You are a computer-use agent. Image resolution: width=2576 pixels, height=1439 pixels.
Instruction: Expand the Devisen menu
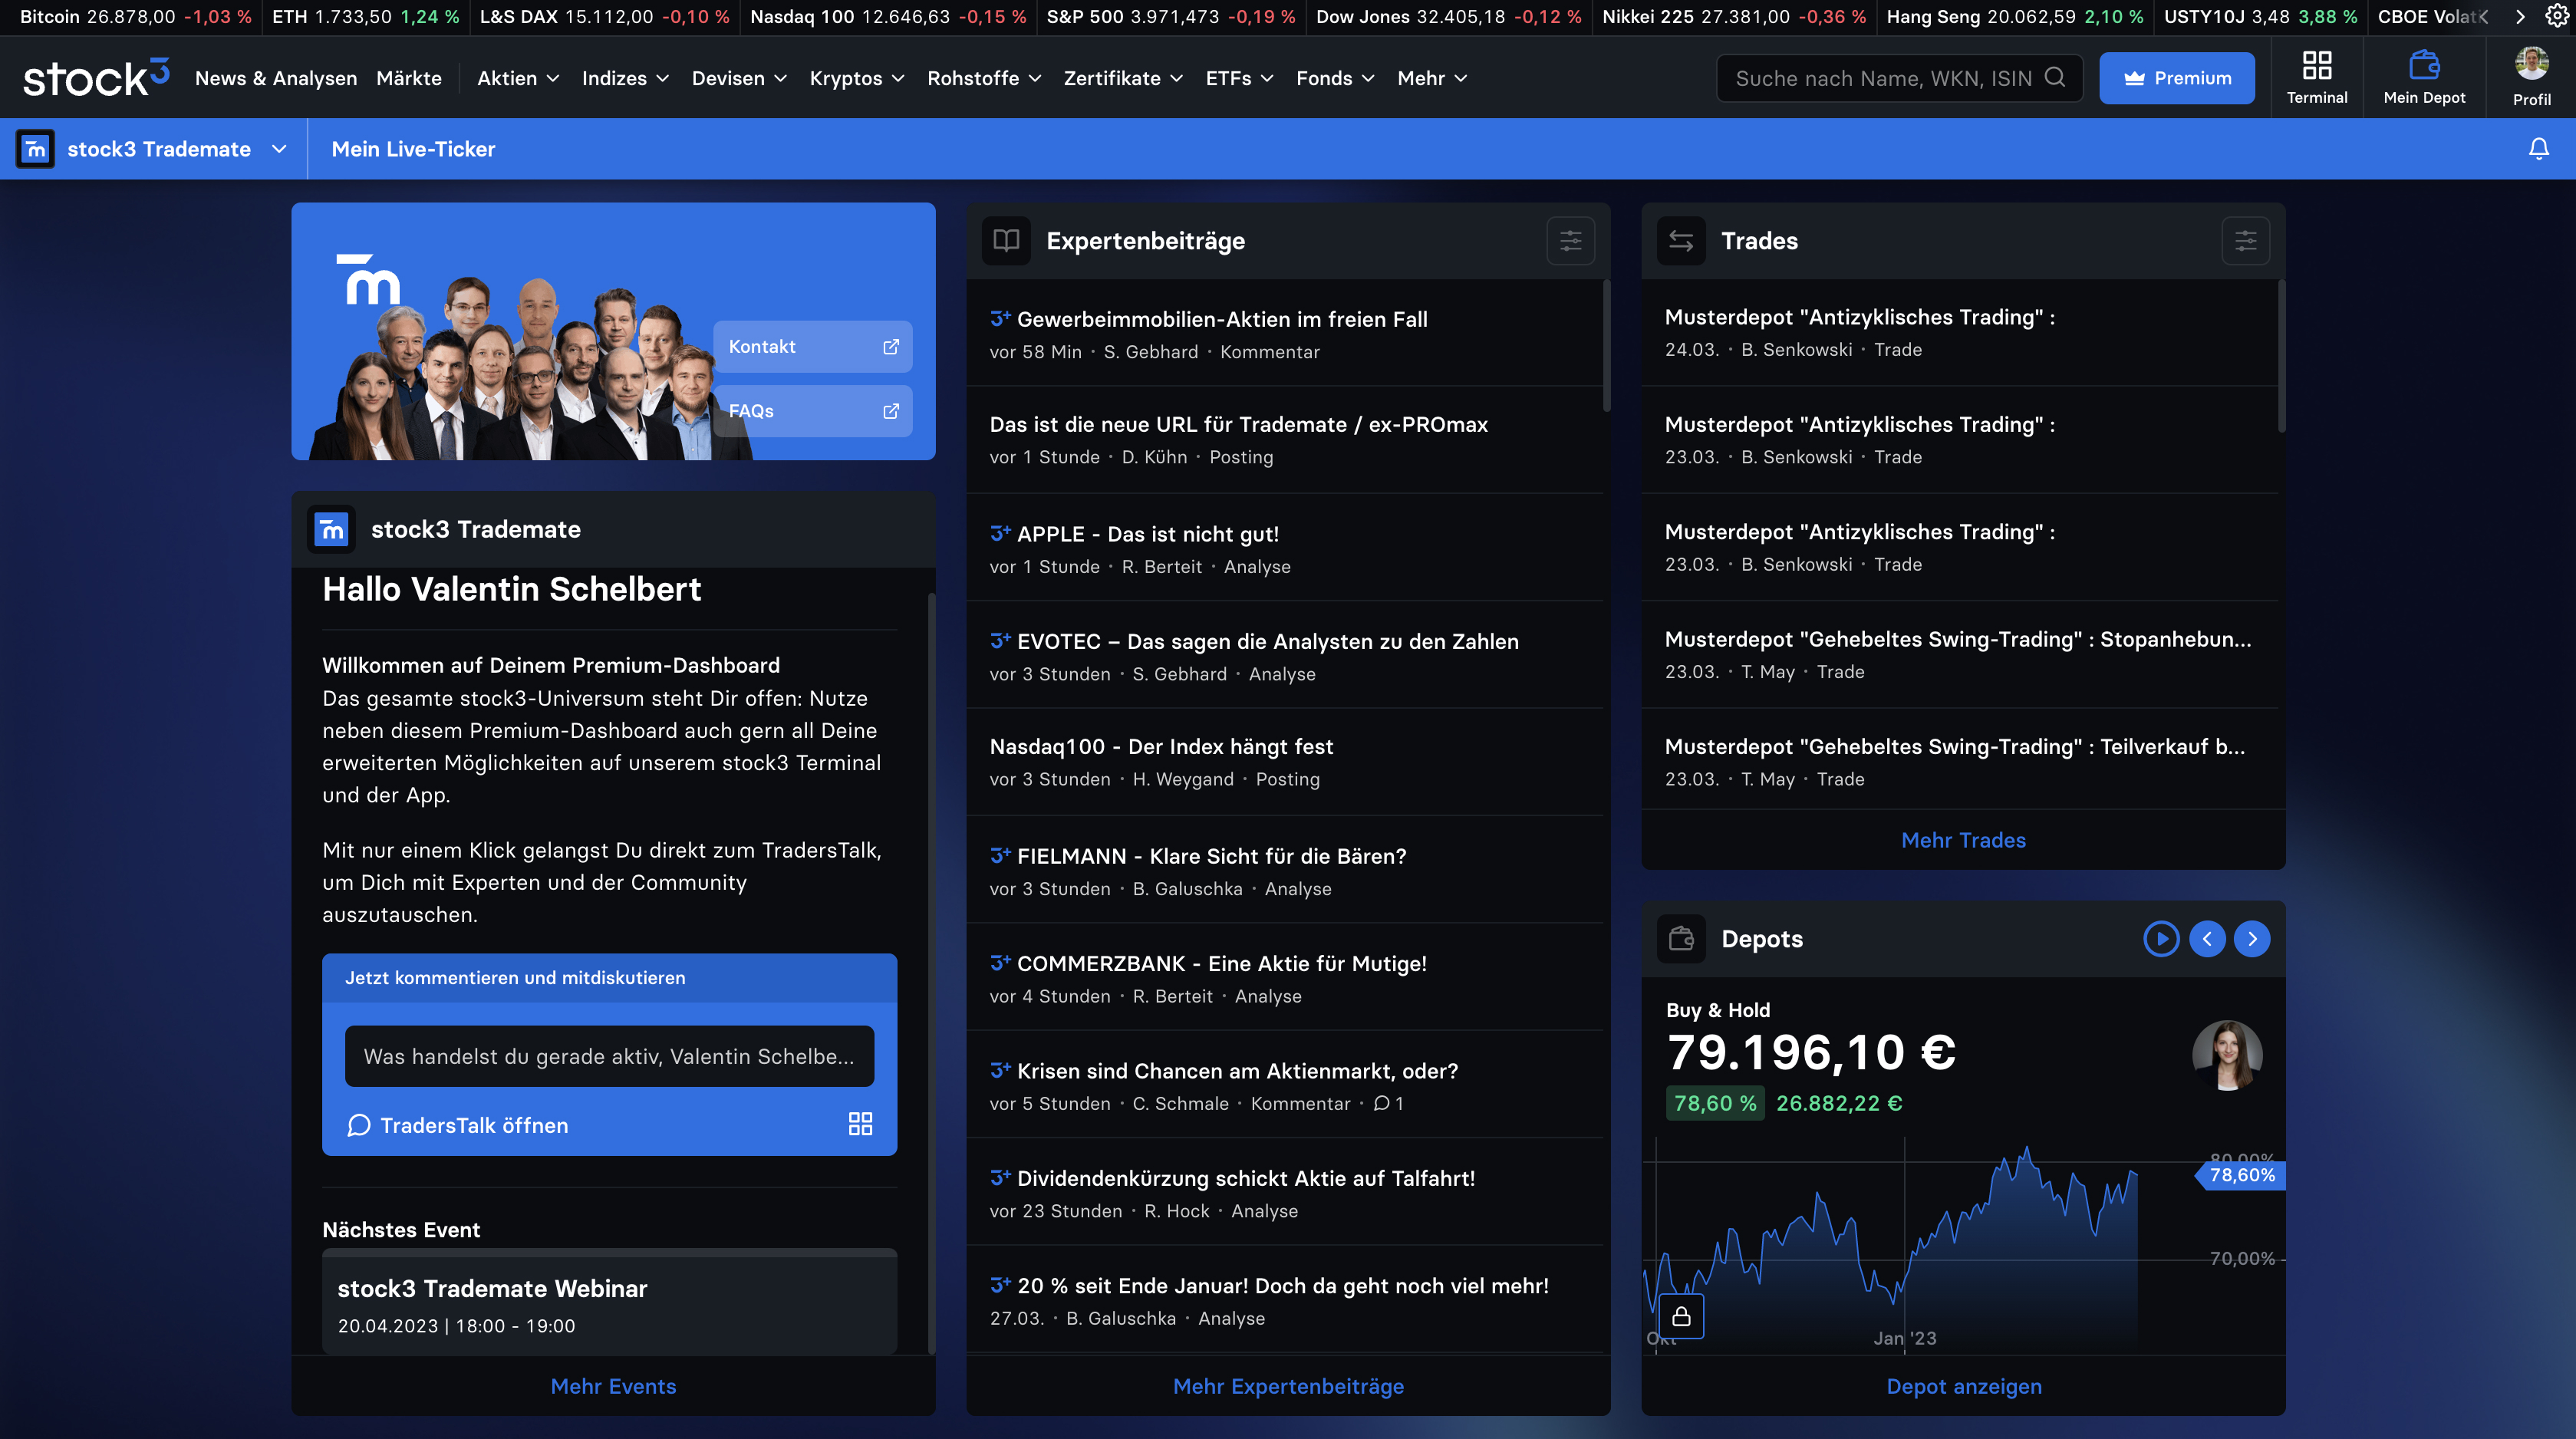tap(739, 78)
